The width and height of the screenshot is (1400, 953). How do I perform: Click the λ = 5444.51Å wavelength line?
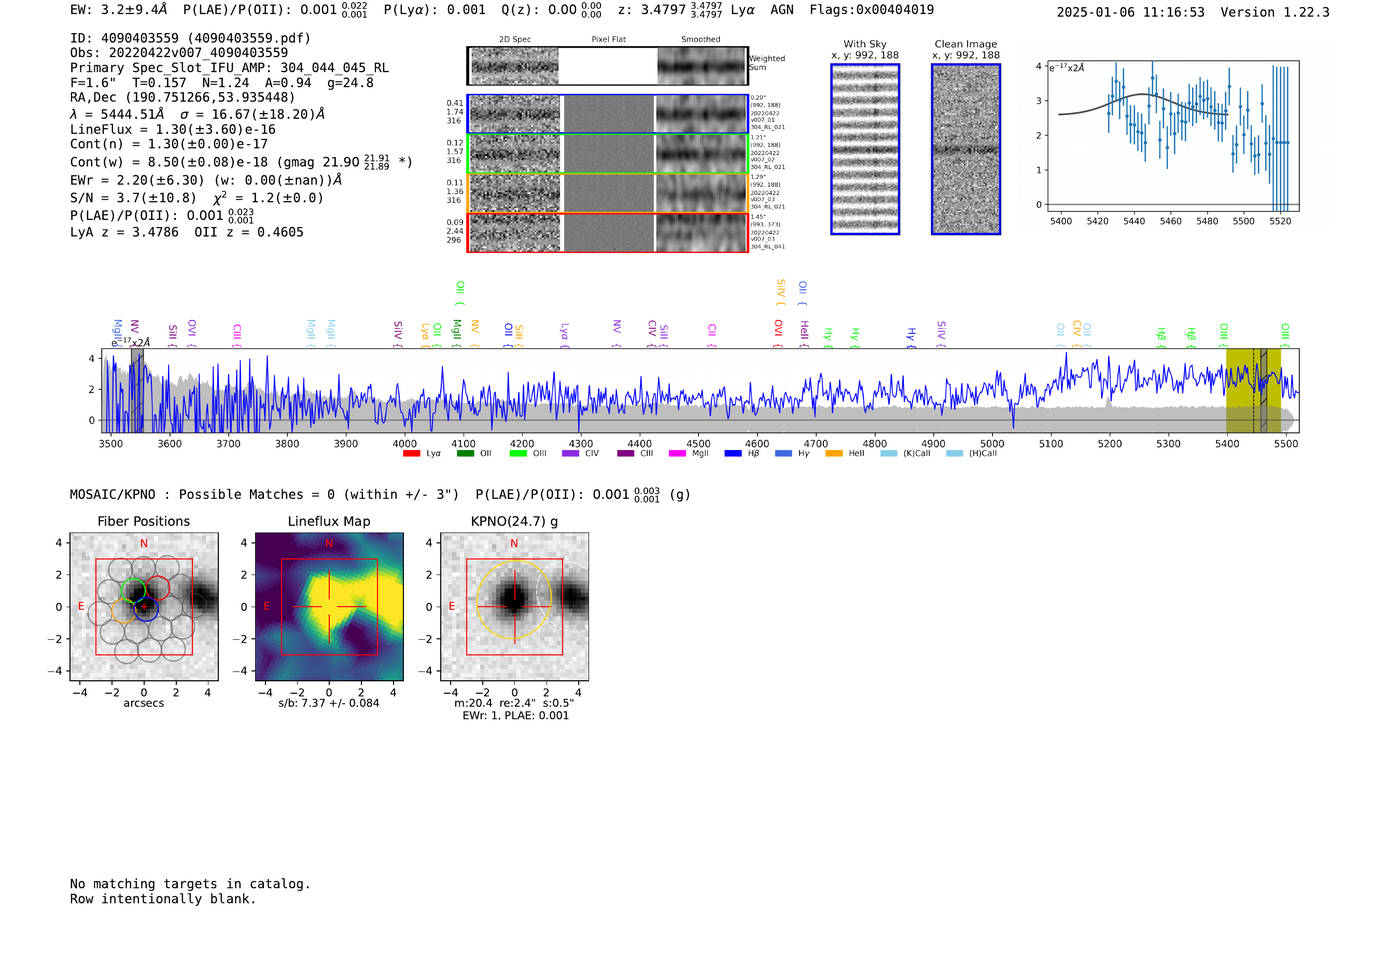pyautogui.click(x=197, y=114)
